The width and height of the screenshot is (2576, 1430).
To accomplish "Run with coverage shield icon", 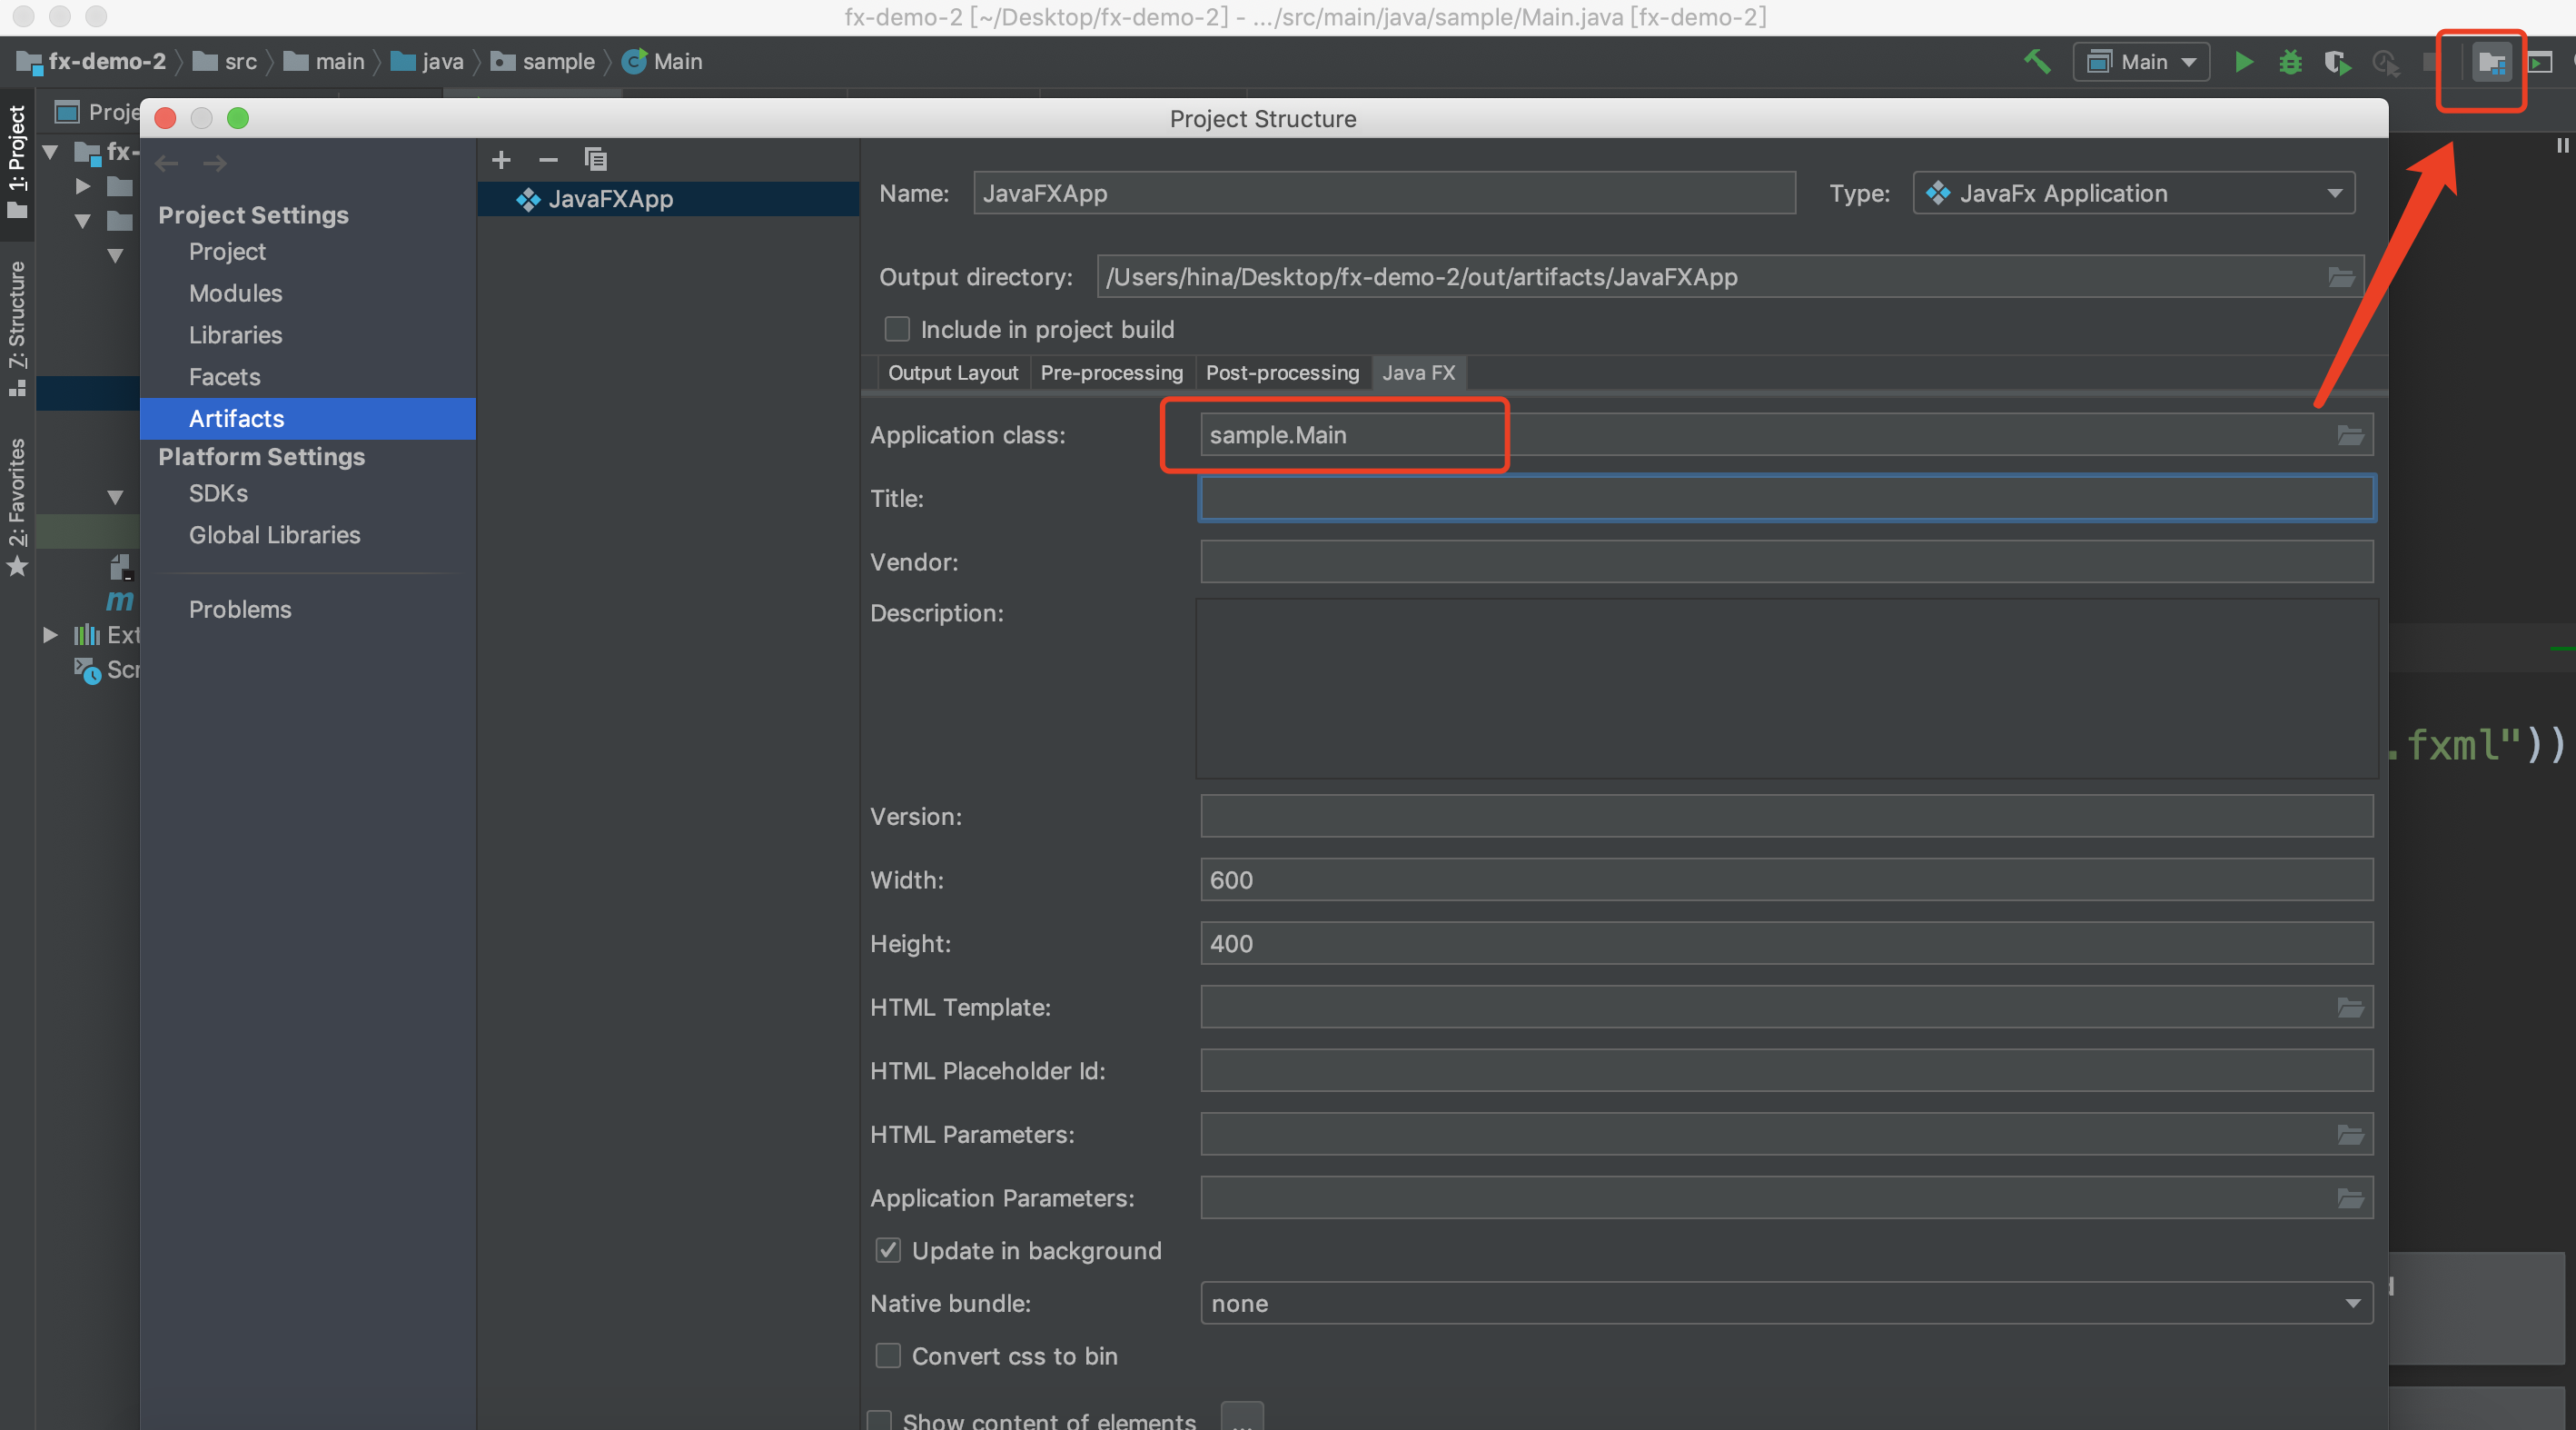I will click(2337, 62).
